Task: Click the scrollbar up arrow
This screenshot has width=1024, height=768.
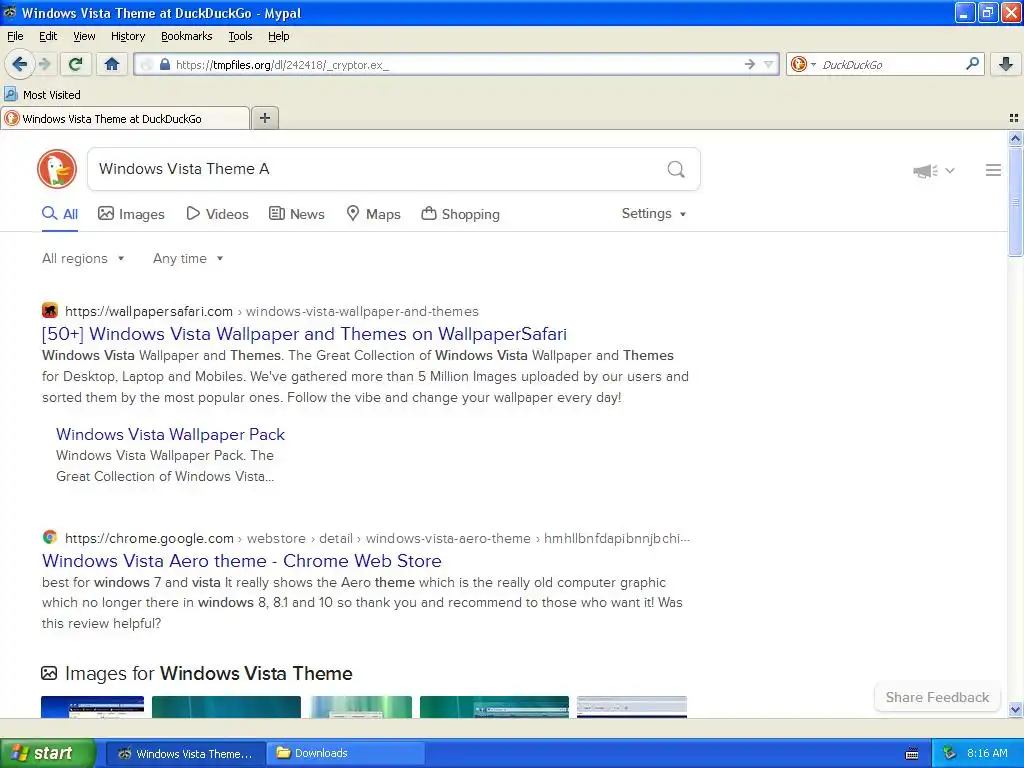Action: tap(1015, 138)
